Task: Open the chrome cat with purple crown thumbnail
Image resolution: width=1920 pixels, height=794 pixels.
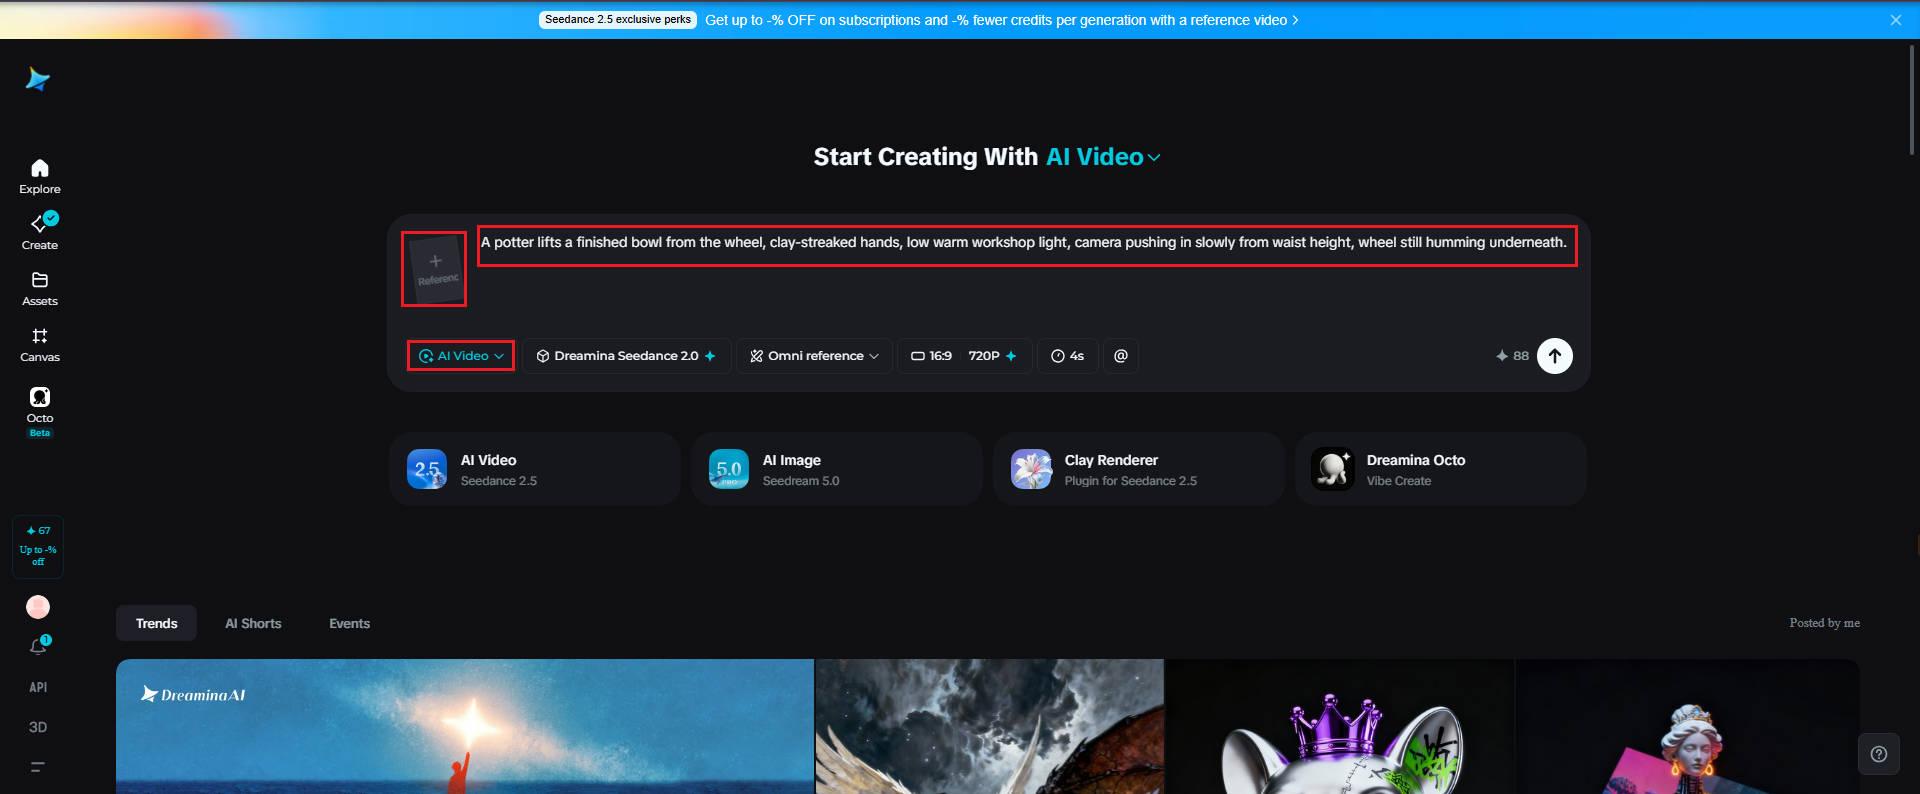Action: click(1340, 727)
